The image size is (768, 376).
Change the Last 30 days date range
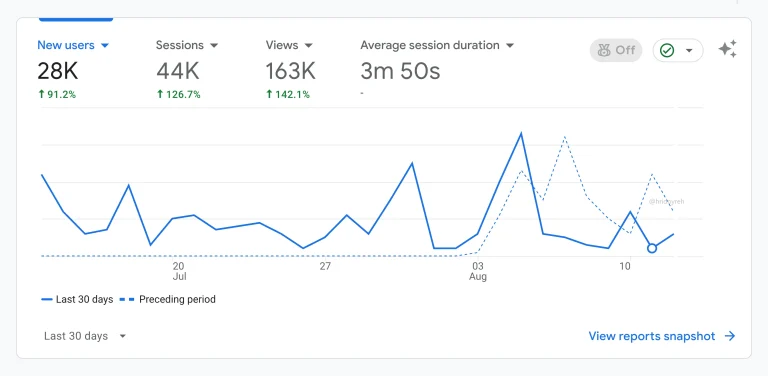tap(85, 336)
